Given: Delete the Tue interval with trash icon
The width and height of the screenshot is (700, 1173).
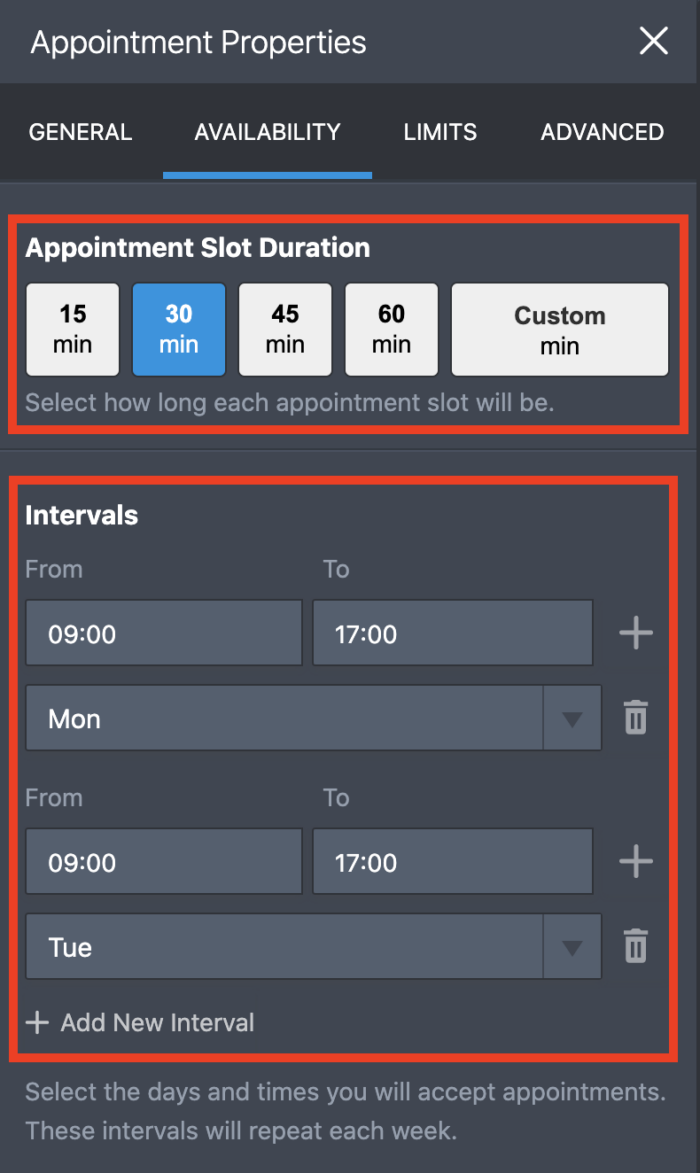Looking at the screenshot, I should [636, 946].
